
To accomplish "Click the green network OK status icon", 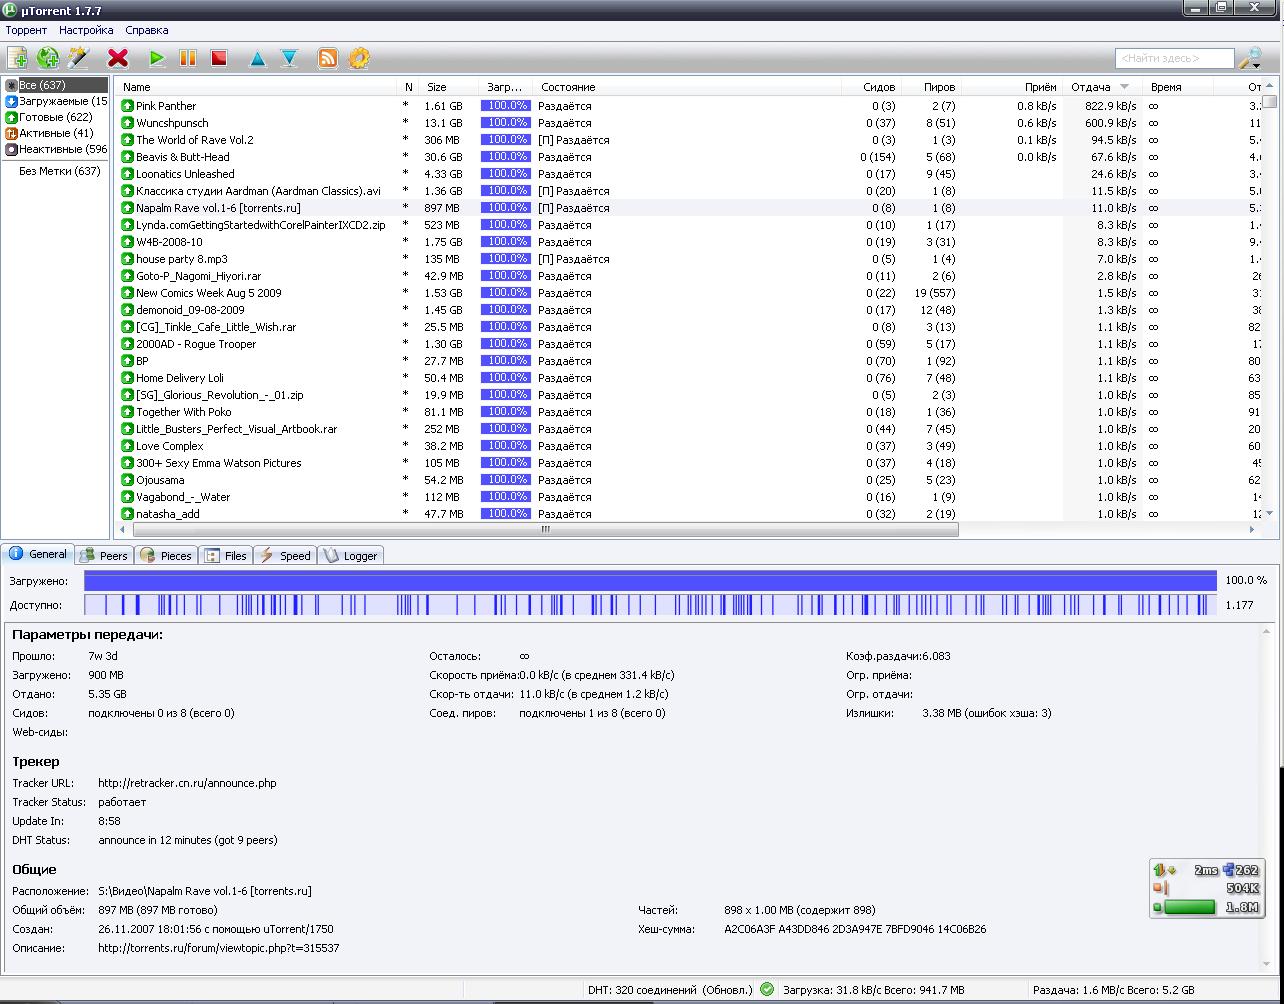I will [x=767, y=990].
